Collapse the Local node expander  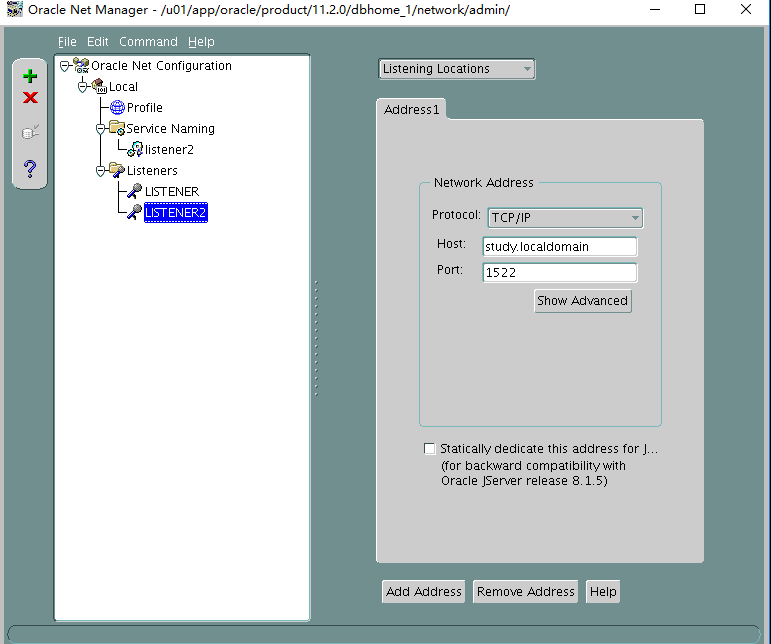point(82,87)
